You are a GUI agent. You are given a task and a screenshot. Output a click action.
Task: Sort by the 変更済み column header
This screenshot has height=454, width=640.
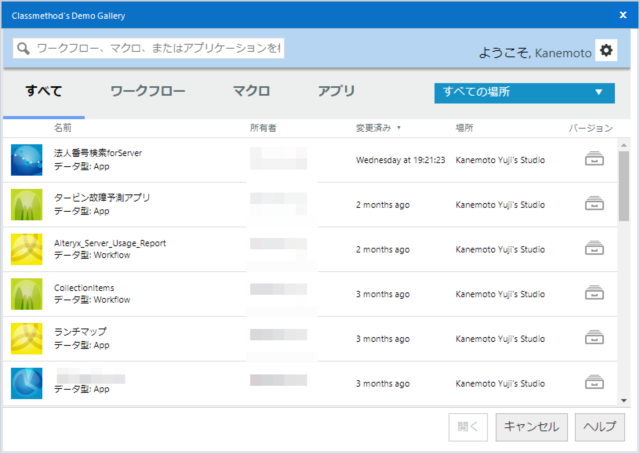tap(378, 128)
